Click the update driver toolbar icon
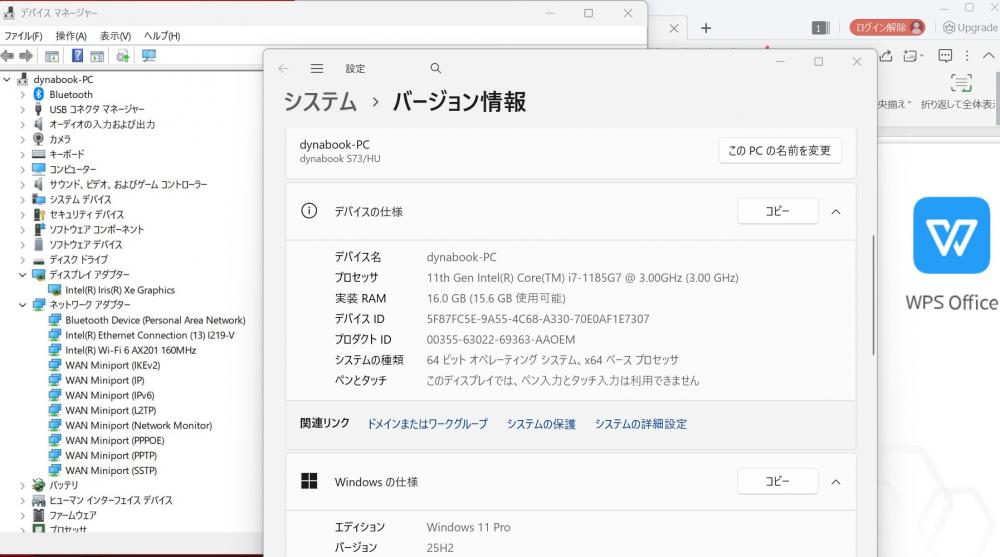This screenshot has width=1000, height=557. click(123, 56)
